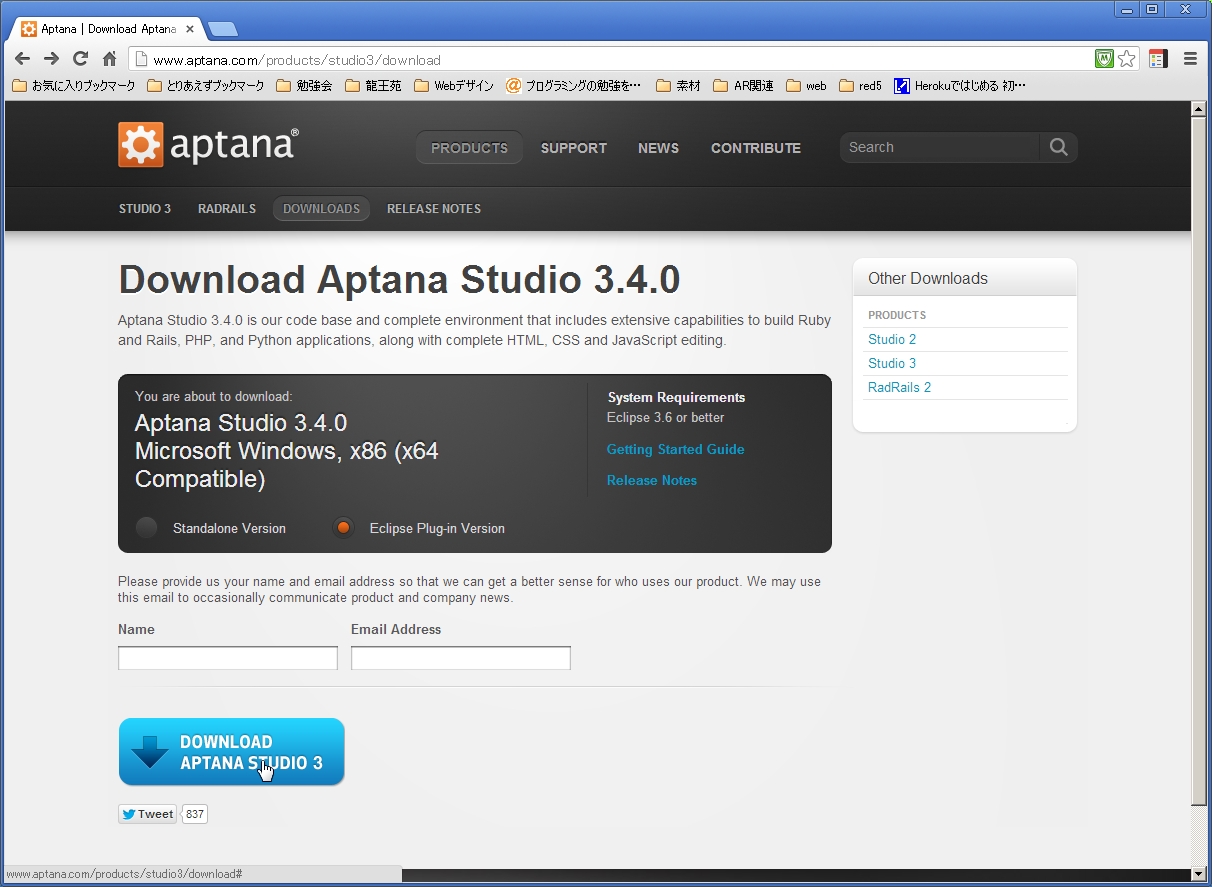This screenshot has height=887, width=1212.
Task: Go to the NEWS section
Action: 658,148
